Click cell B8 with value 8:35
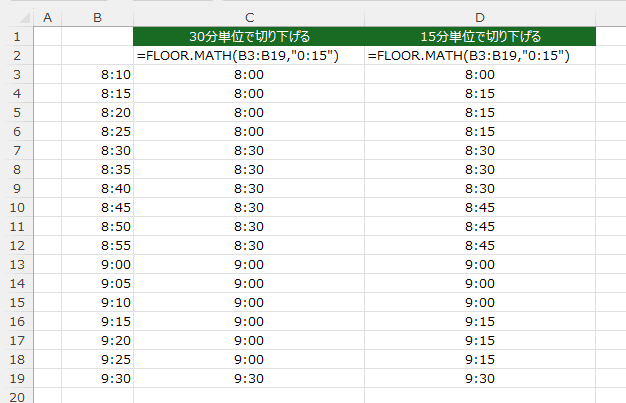The width and height of the screenshot is (626, 403). [97, 170]
